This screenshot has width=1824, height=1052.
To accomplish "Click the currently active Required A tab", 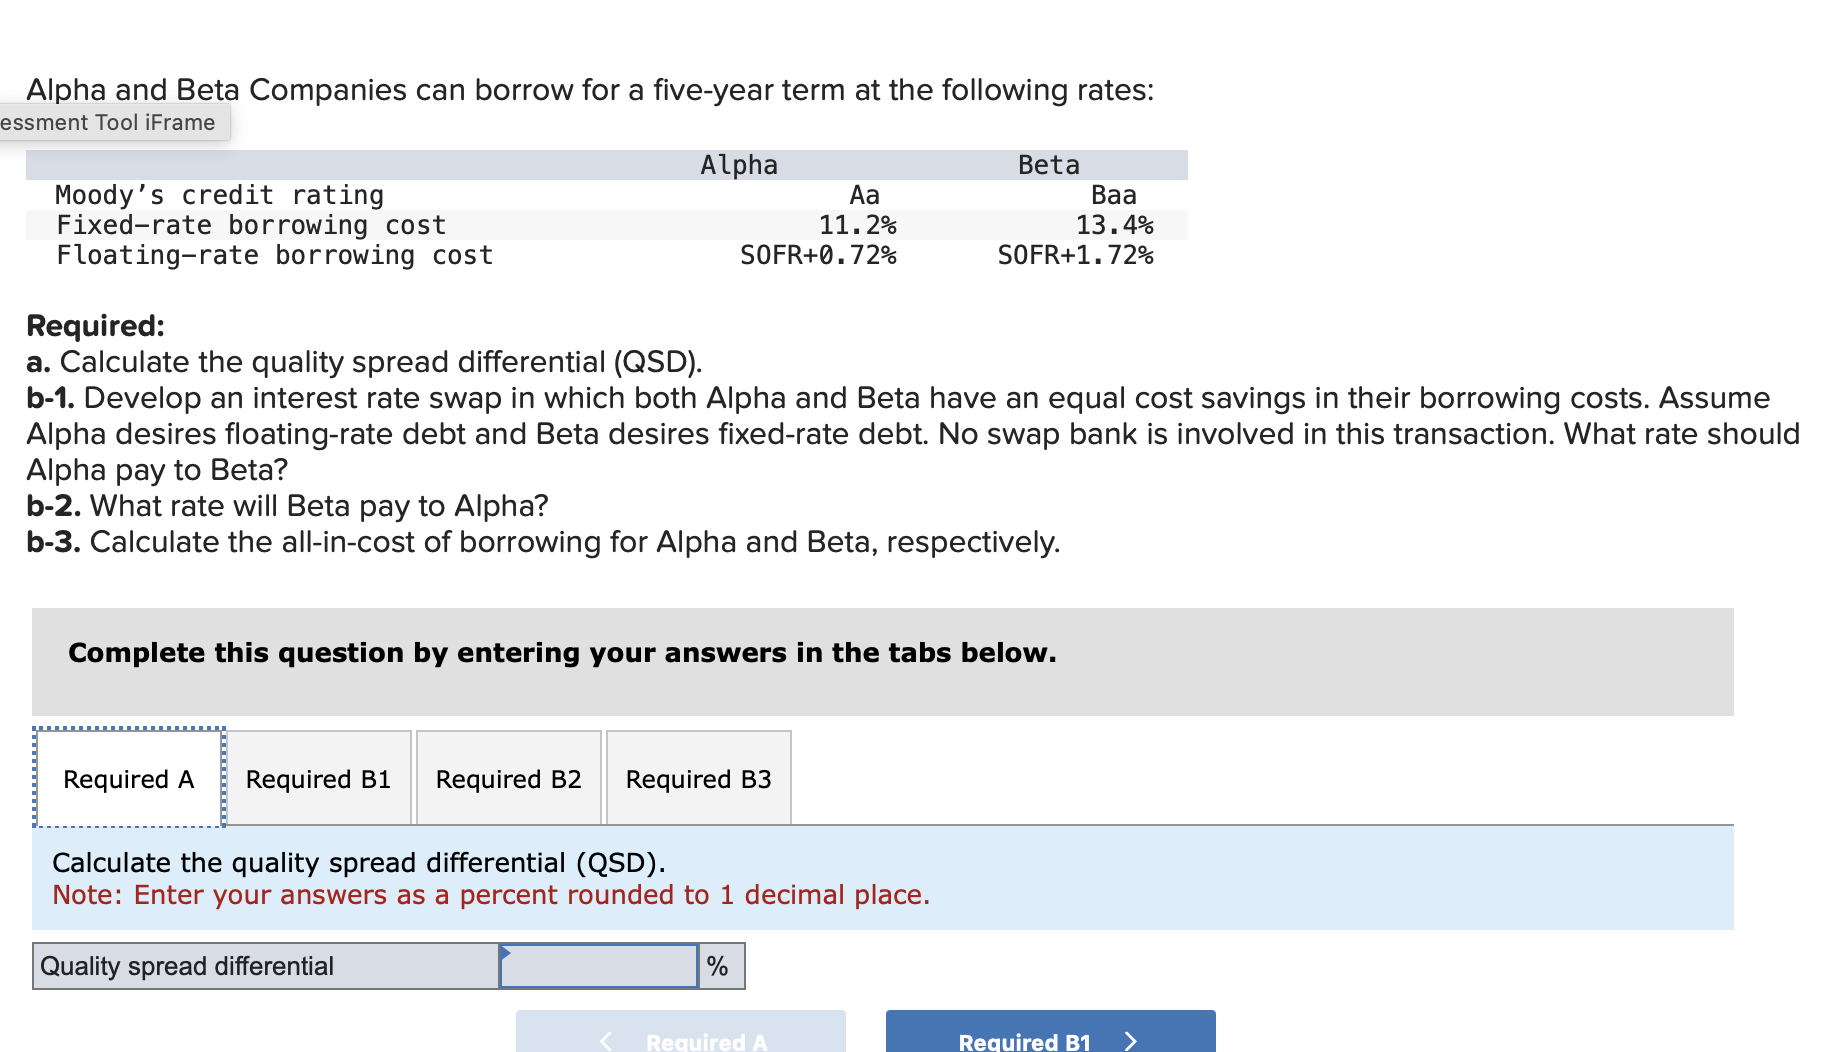I will 128,778.
